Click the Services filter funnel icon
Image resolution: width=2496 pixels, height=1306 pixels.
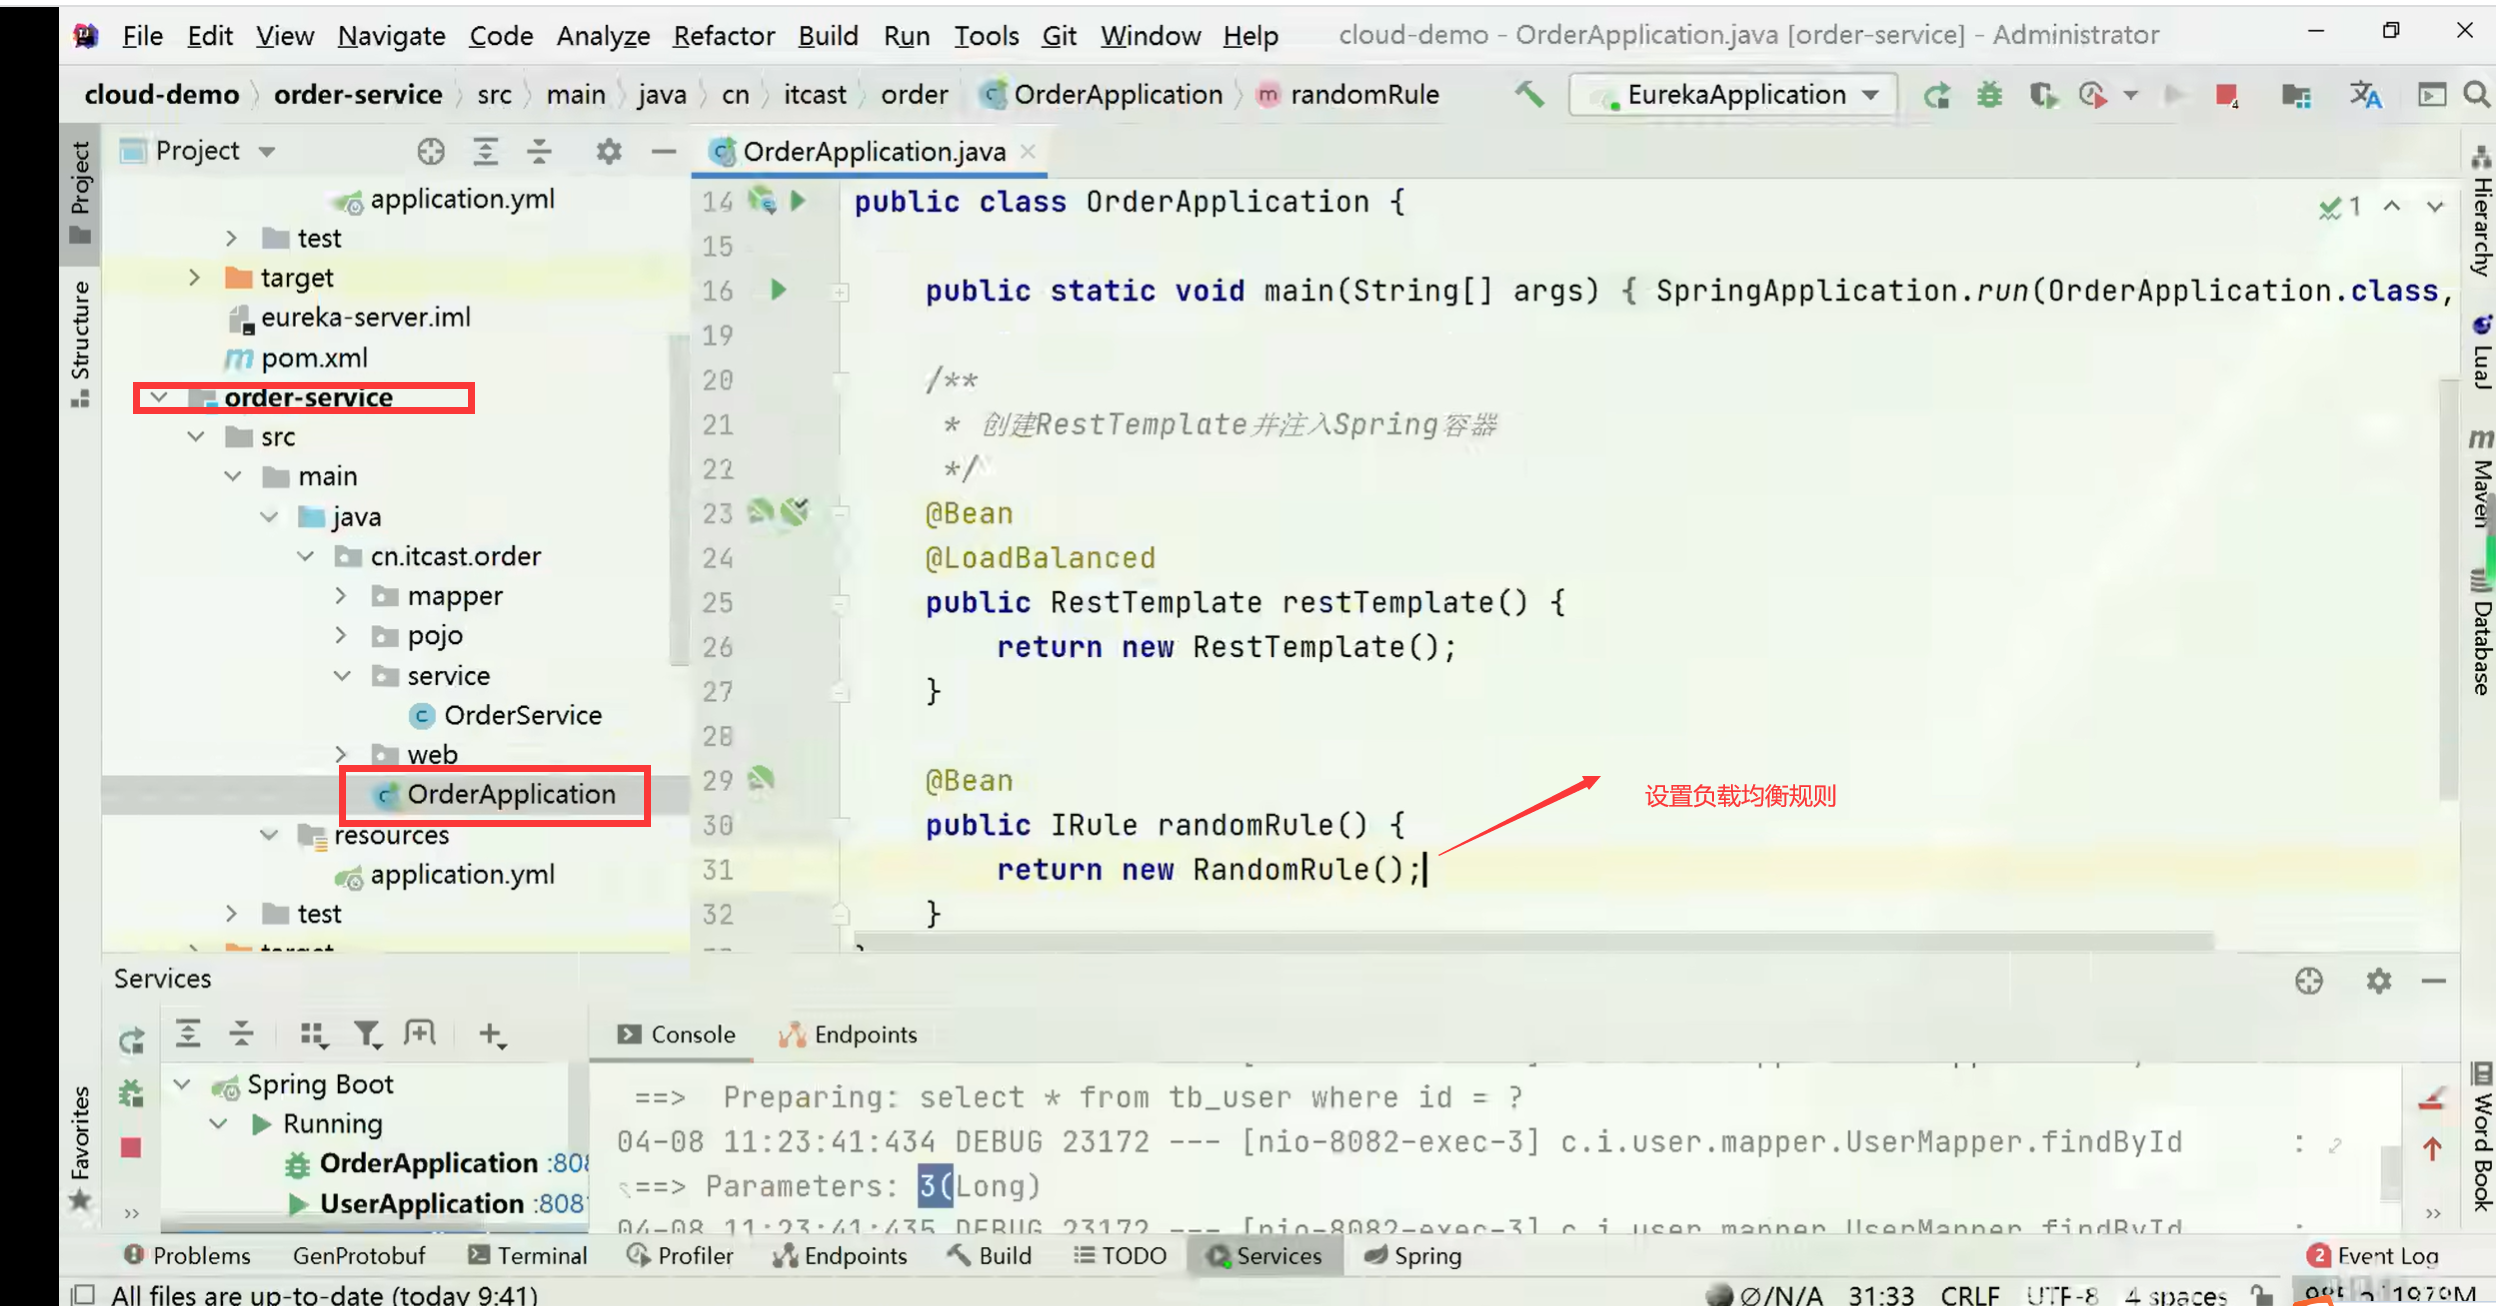click(366, 1034)
